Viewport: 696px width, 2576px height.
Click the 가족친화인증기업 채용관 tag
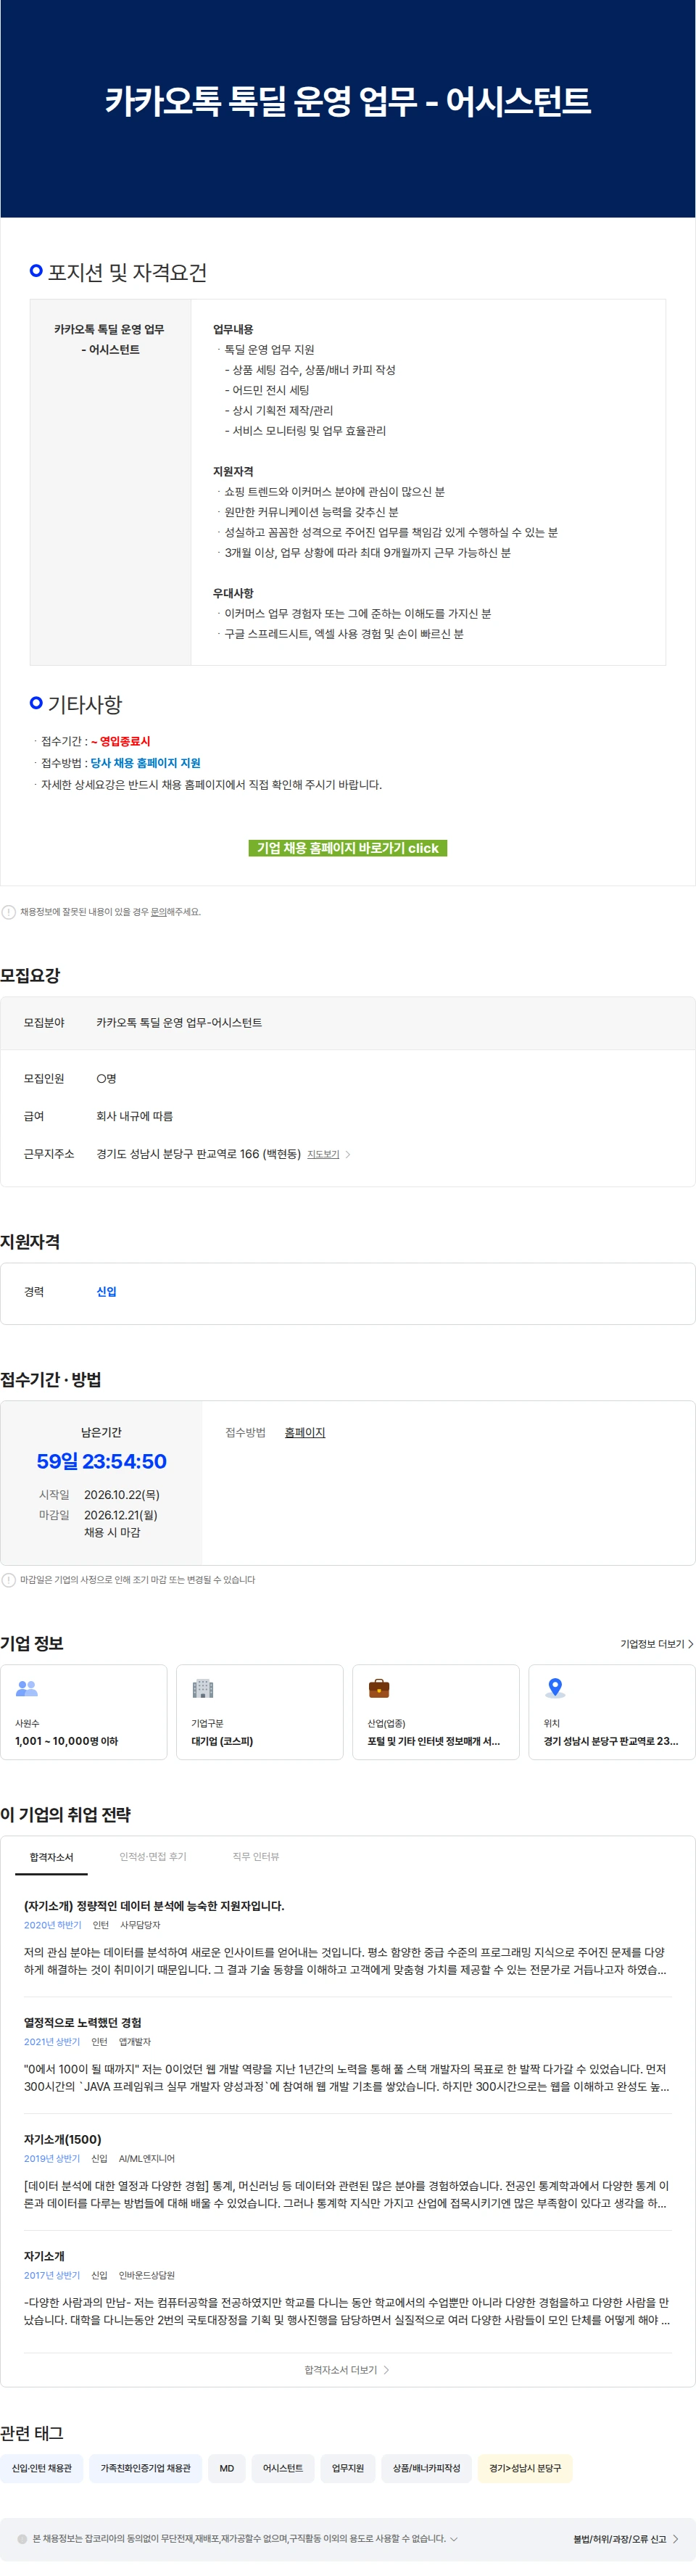pos(145,2468)
